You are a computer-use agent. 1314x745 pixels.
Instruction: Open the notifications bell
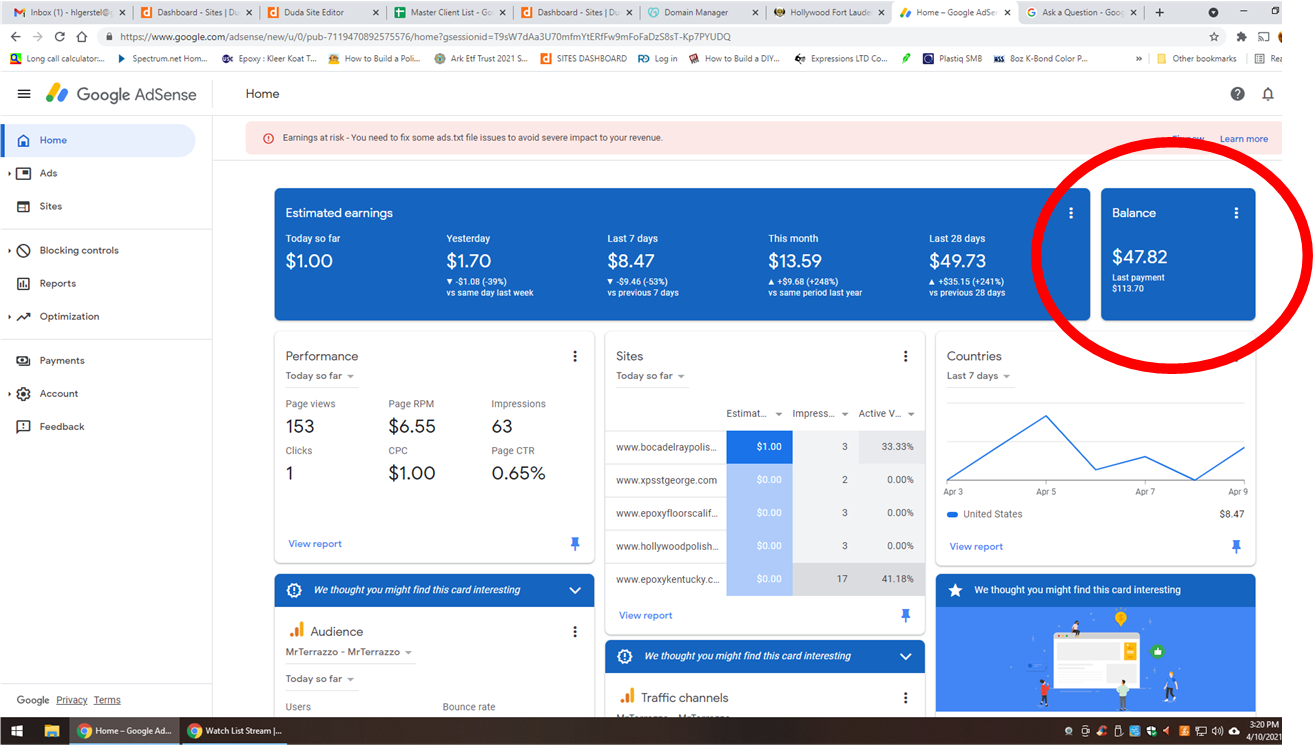pos(1268,94)
